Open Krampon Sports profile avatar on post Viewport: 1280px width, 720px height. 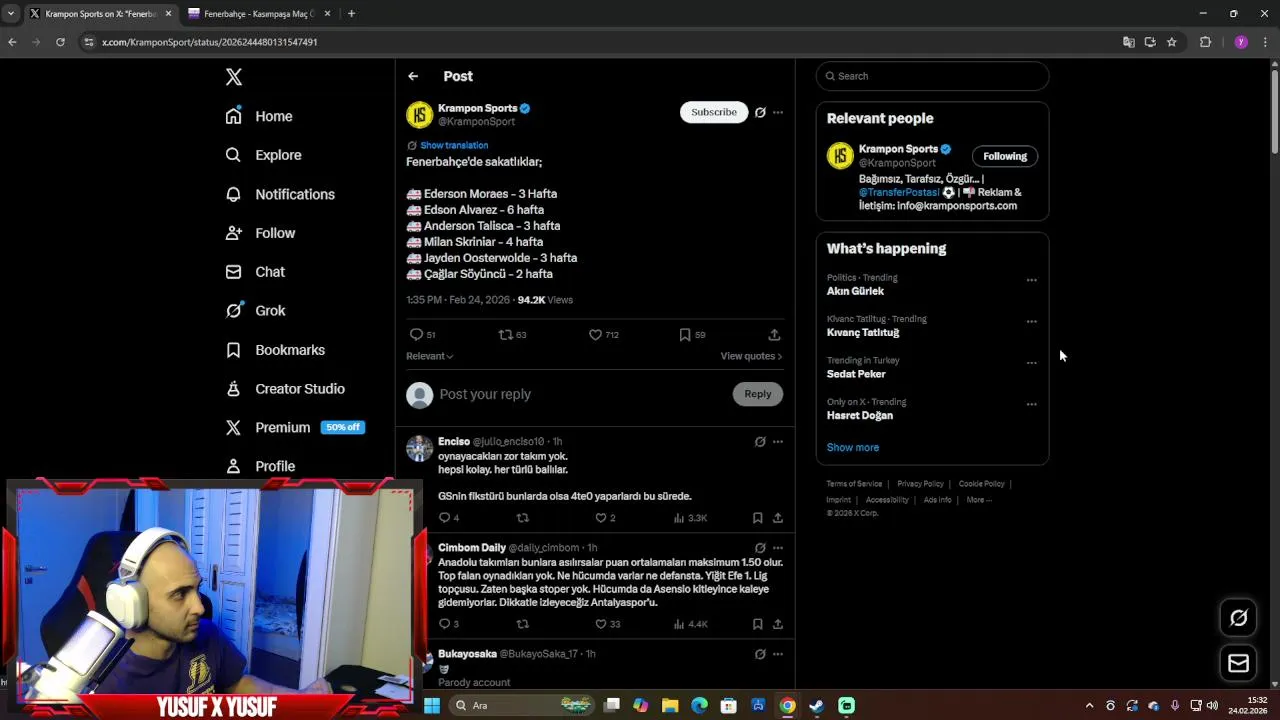(419, 114)
